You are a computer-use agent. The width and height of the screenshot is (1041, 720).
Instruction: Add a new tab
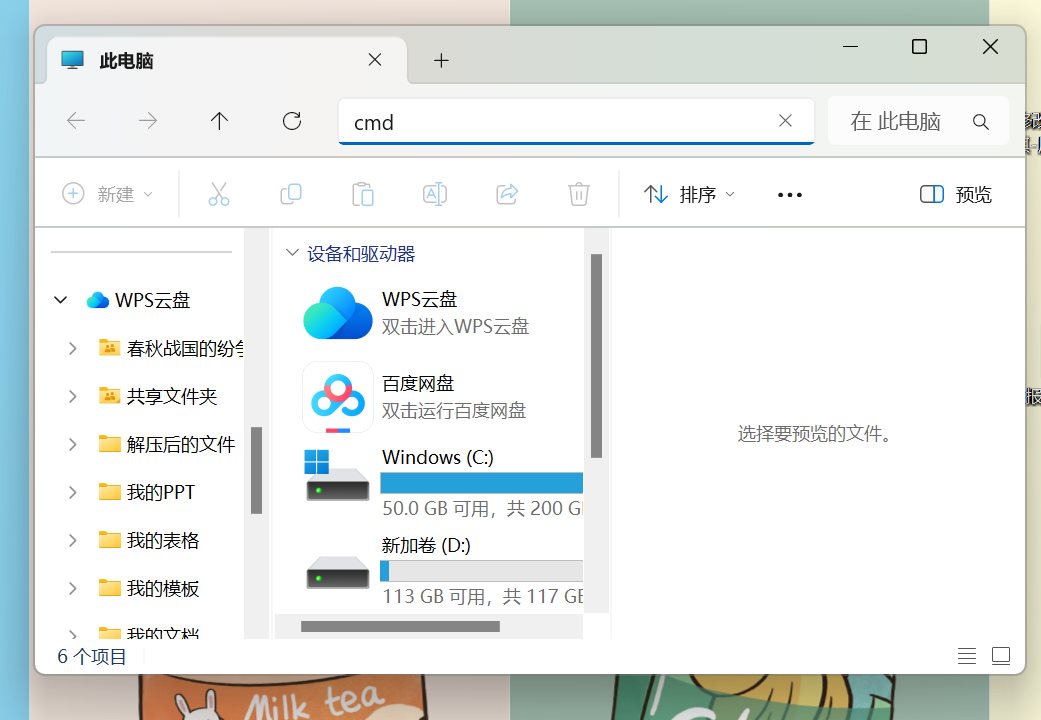441,60
